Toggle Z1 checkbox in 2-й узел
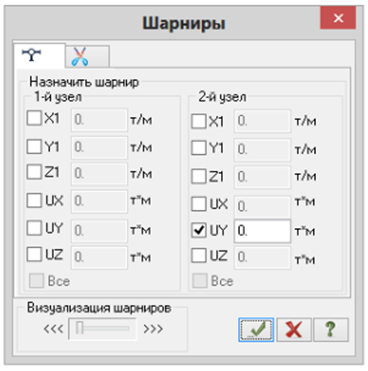This screenshot has width=368, height=371. (x=199, y=176)
